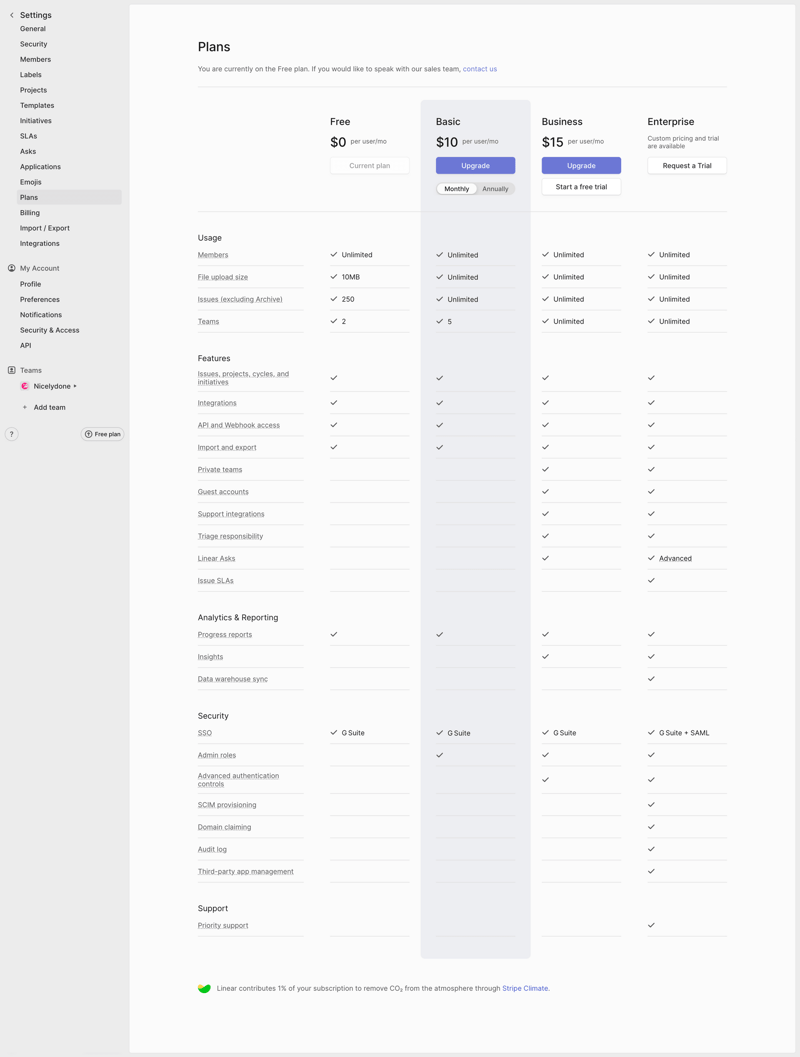Start a free trial of Business
Viewport: 800px width, 1057px height.
click(x=581, y=186)
